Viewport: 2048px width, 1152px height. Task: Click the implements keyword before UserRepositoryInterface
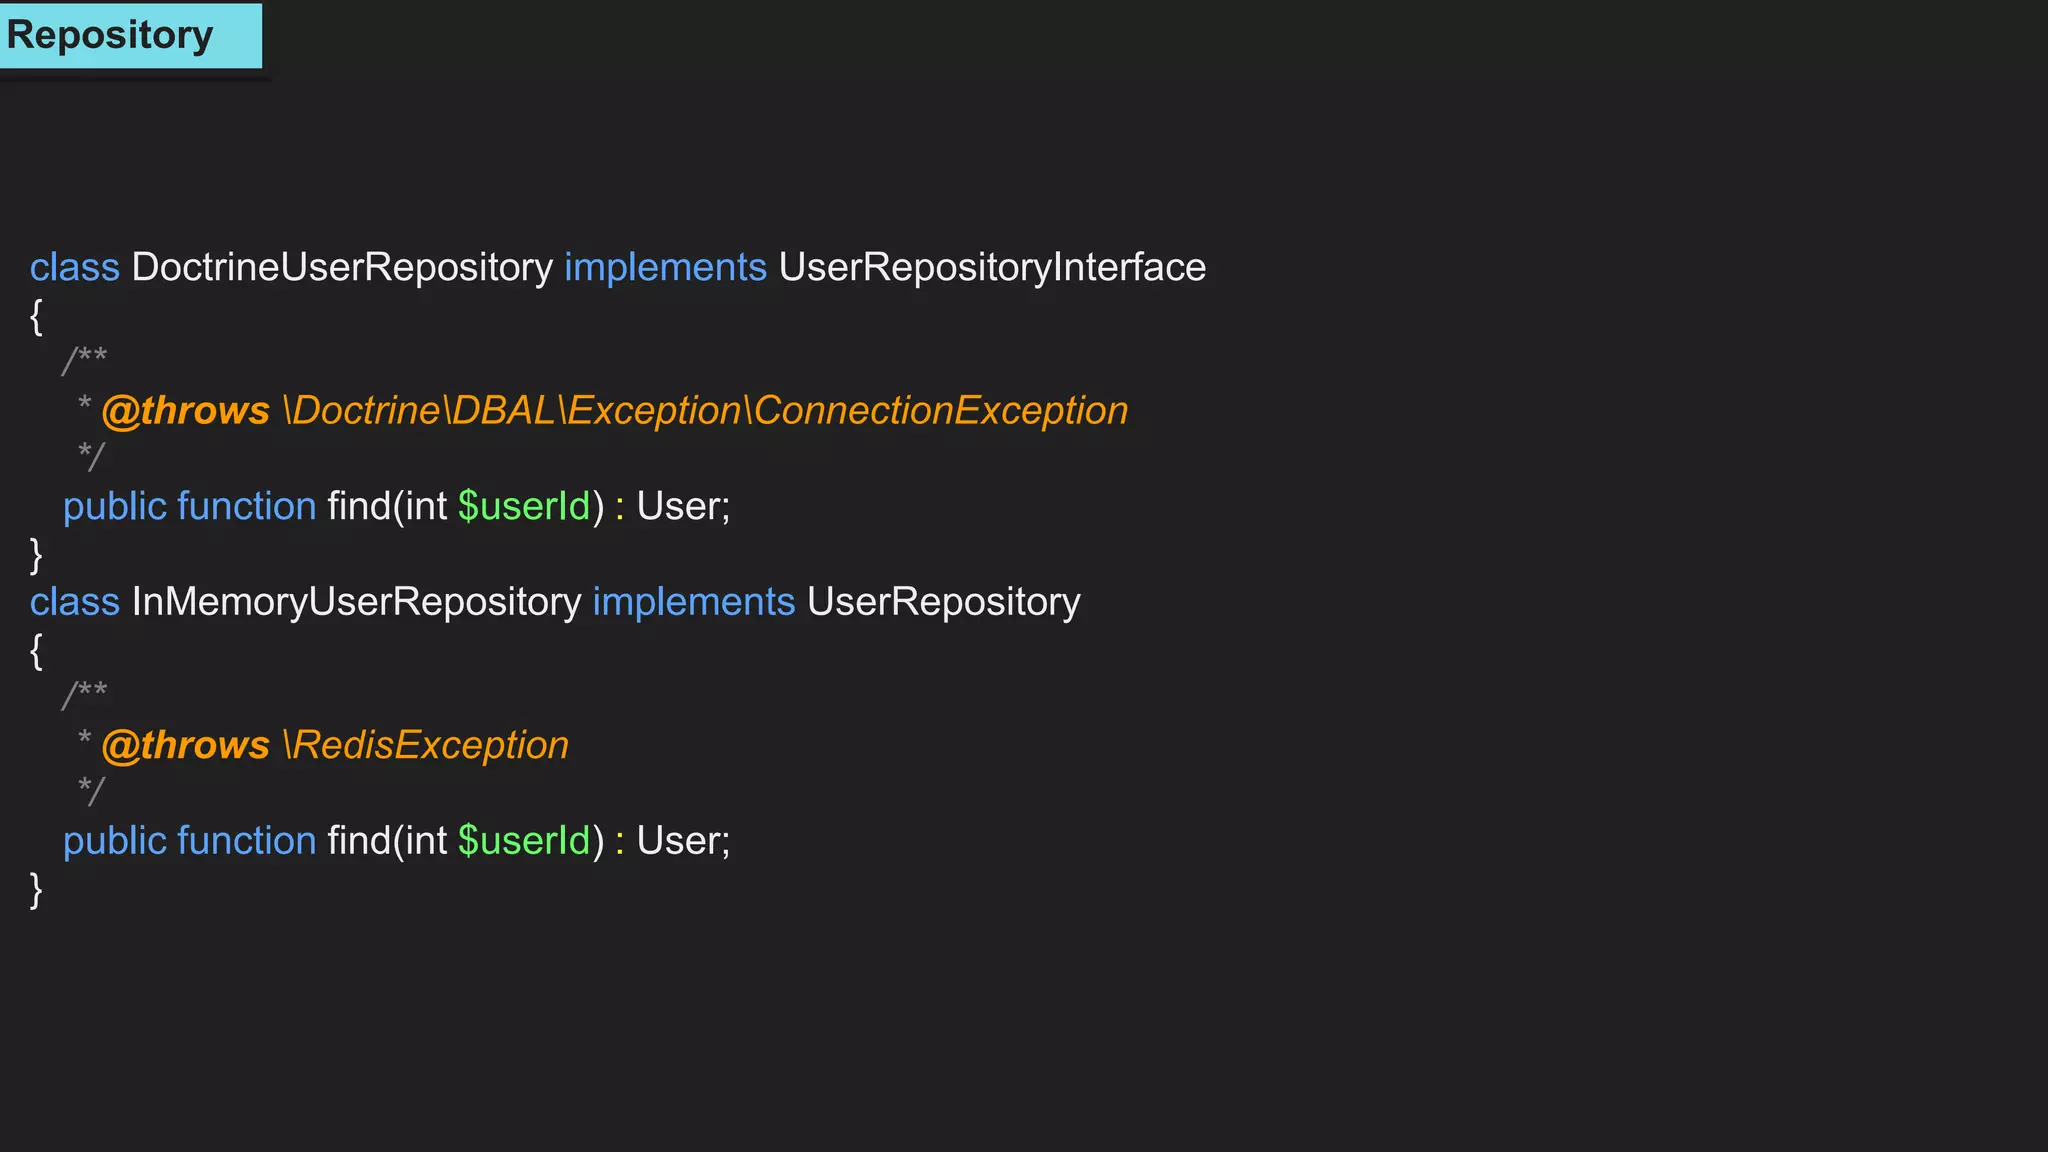click(x=665, y=268)
